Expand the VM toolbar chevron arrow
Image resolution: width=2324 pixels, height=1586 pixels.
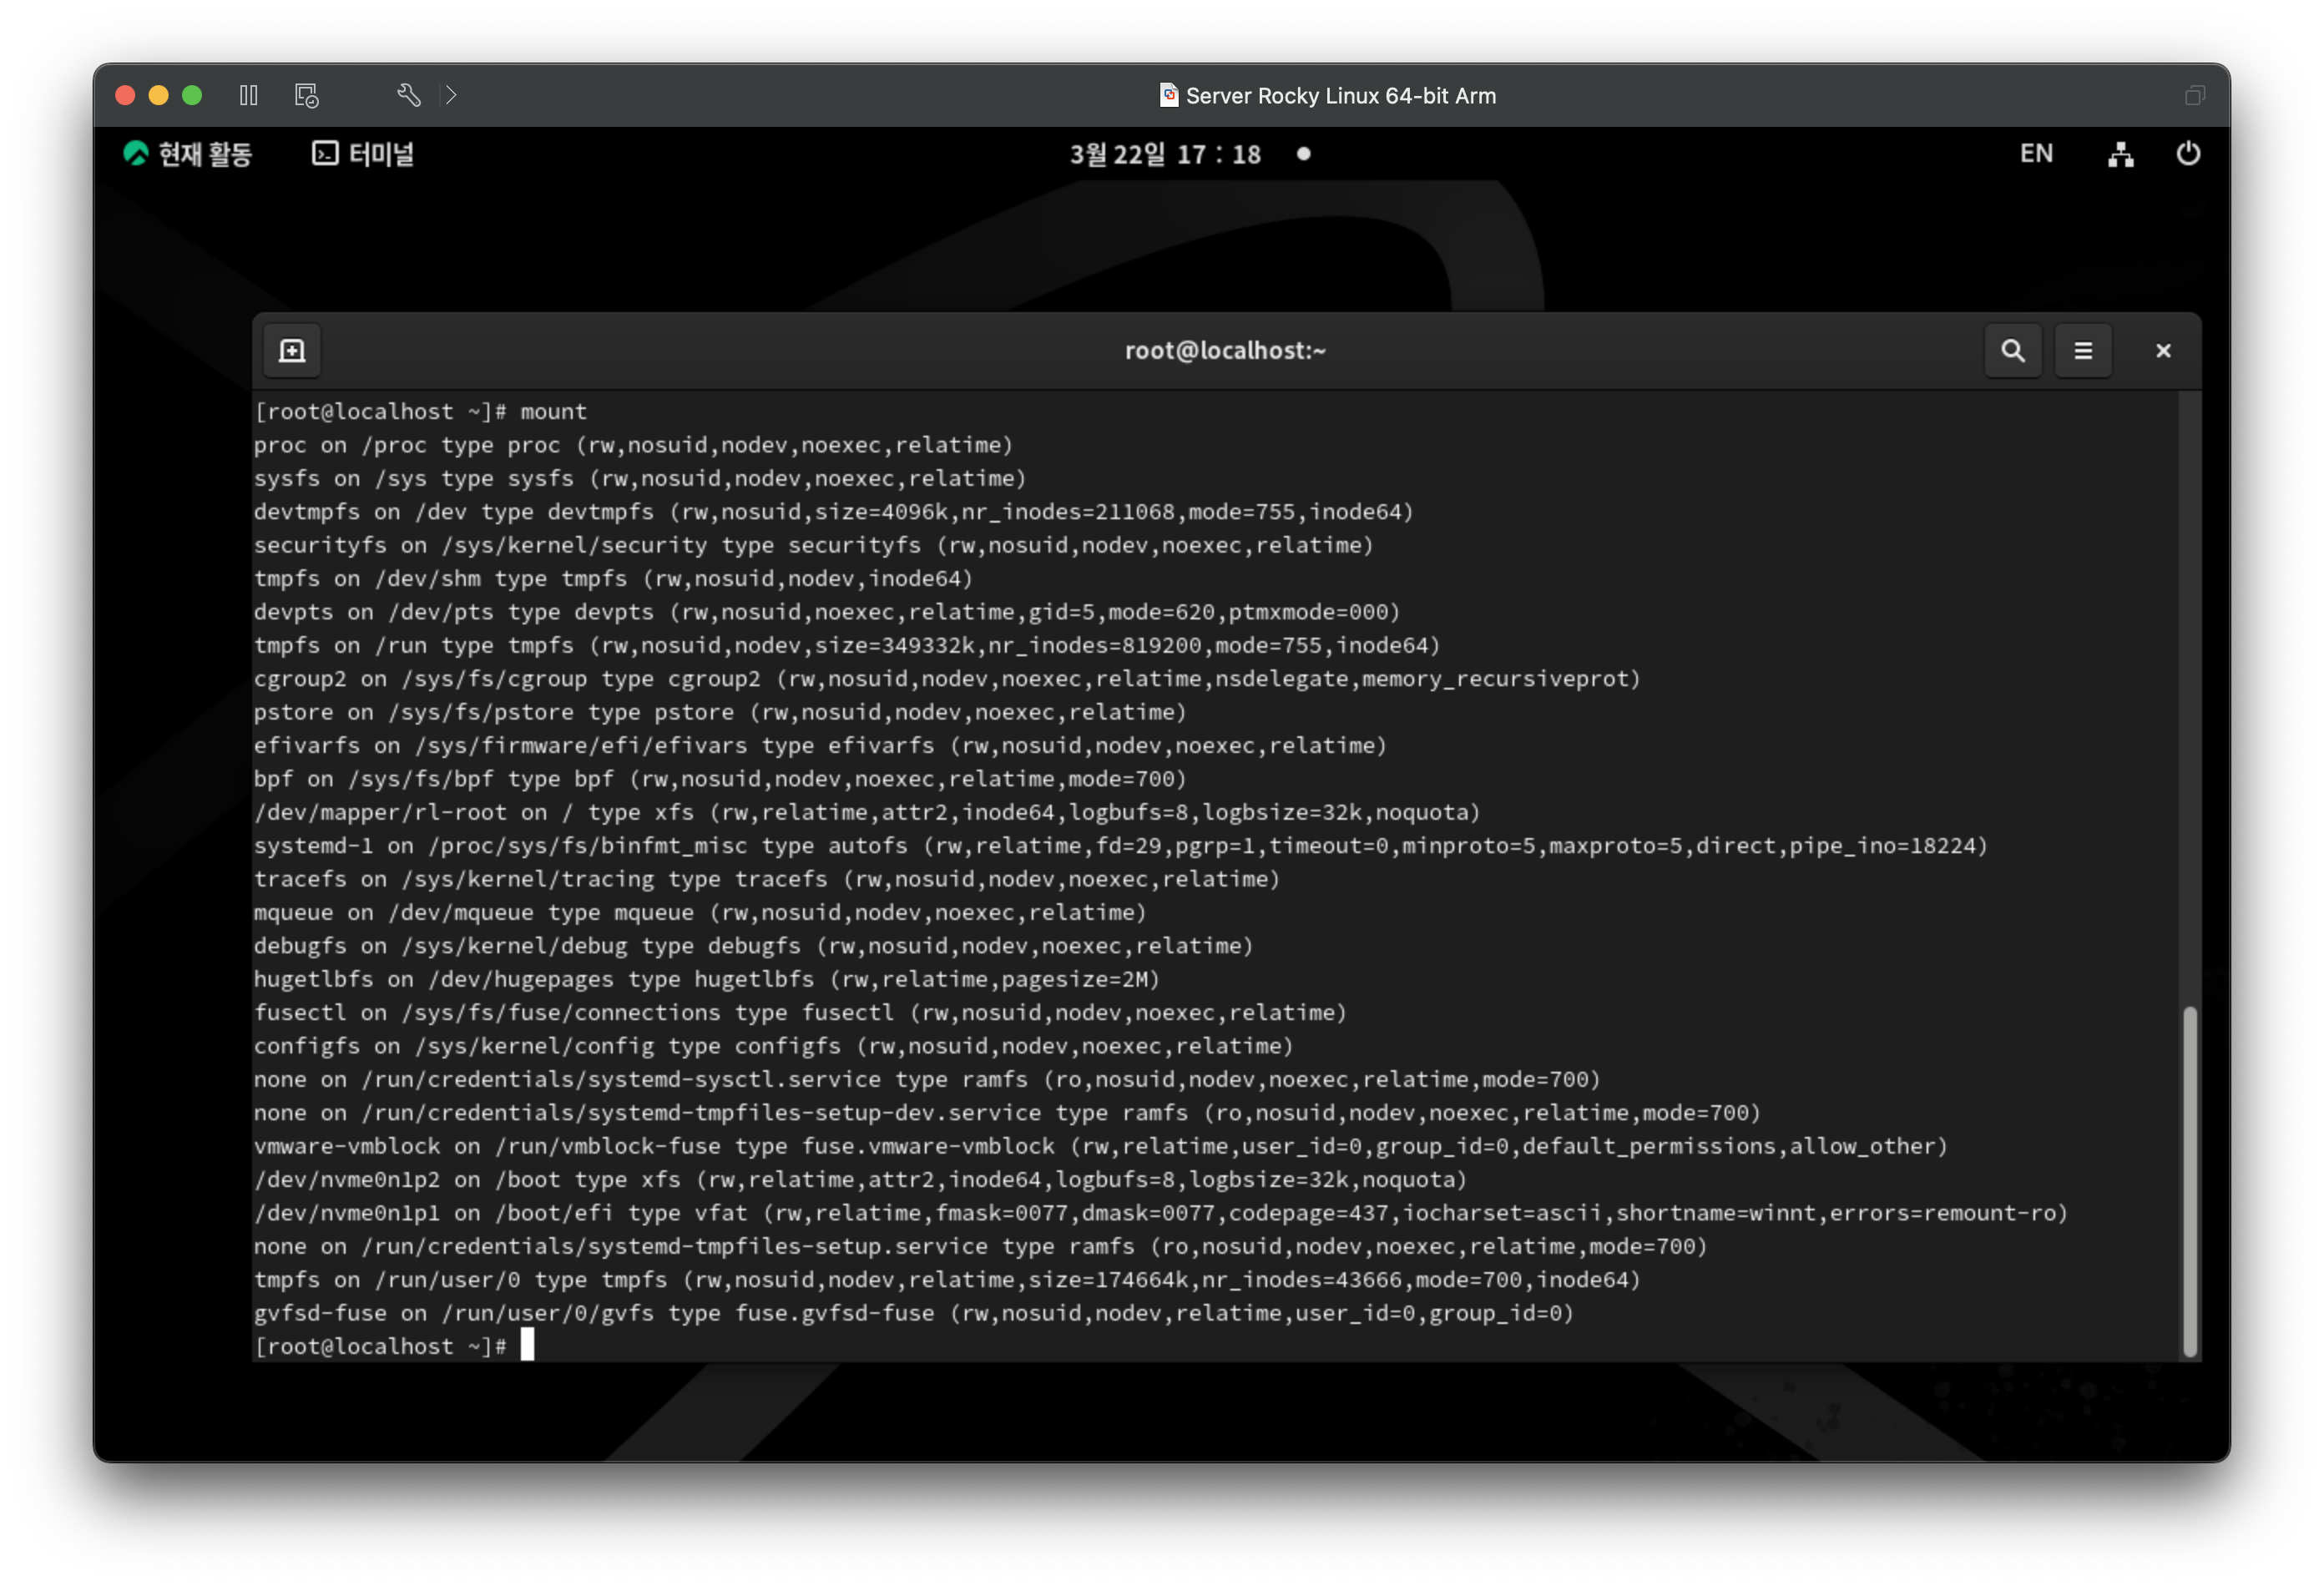[x=451, y=95]
